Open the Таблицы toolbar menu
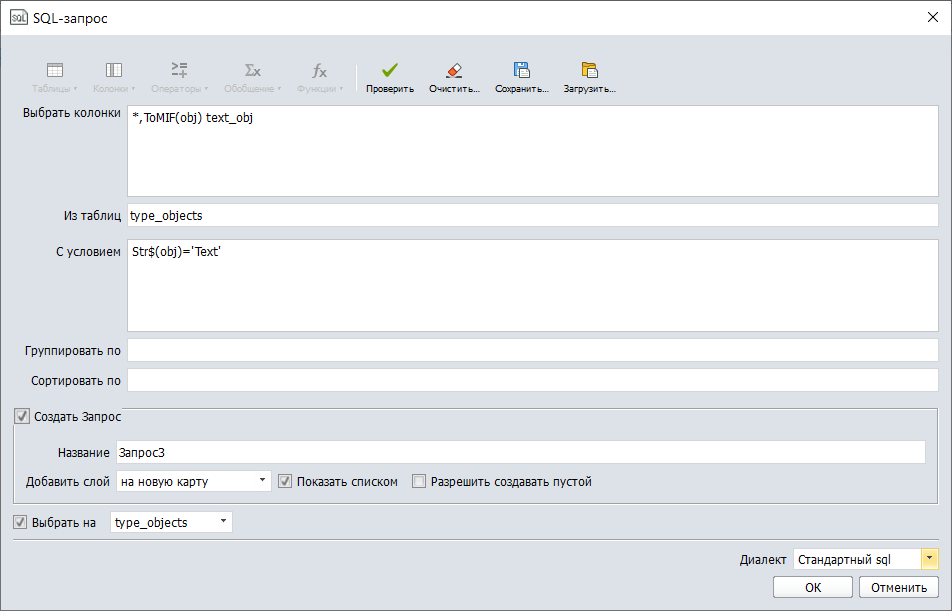 [55, 76]
